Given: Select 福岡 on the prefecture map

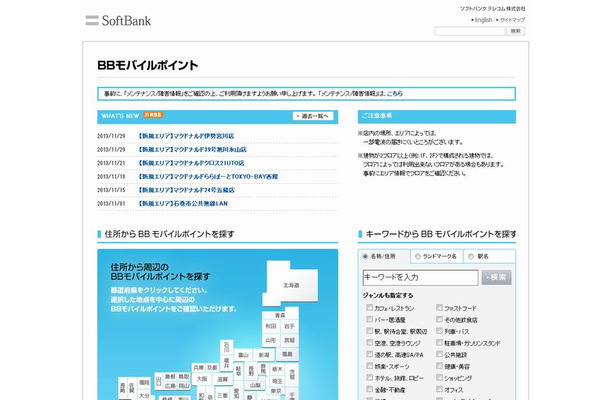Looking at the screenshot, I should point(144,382).
